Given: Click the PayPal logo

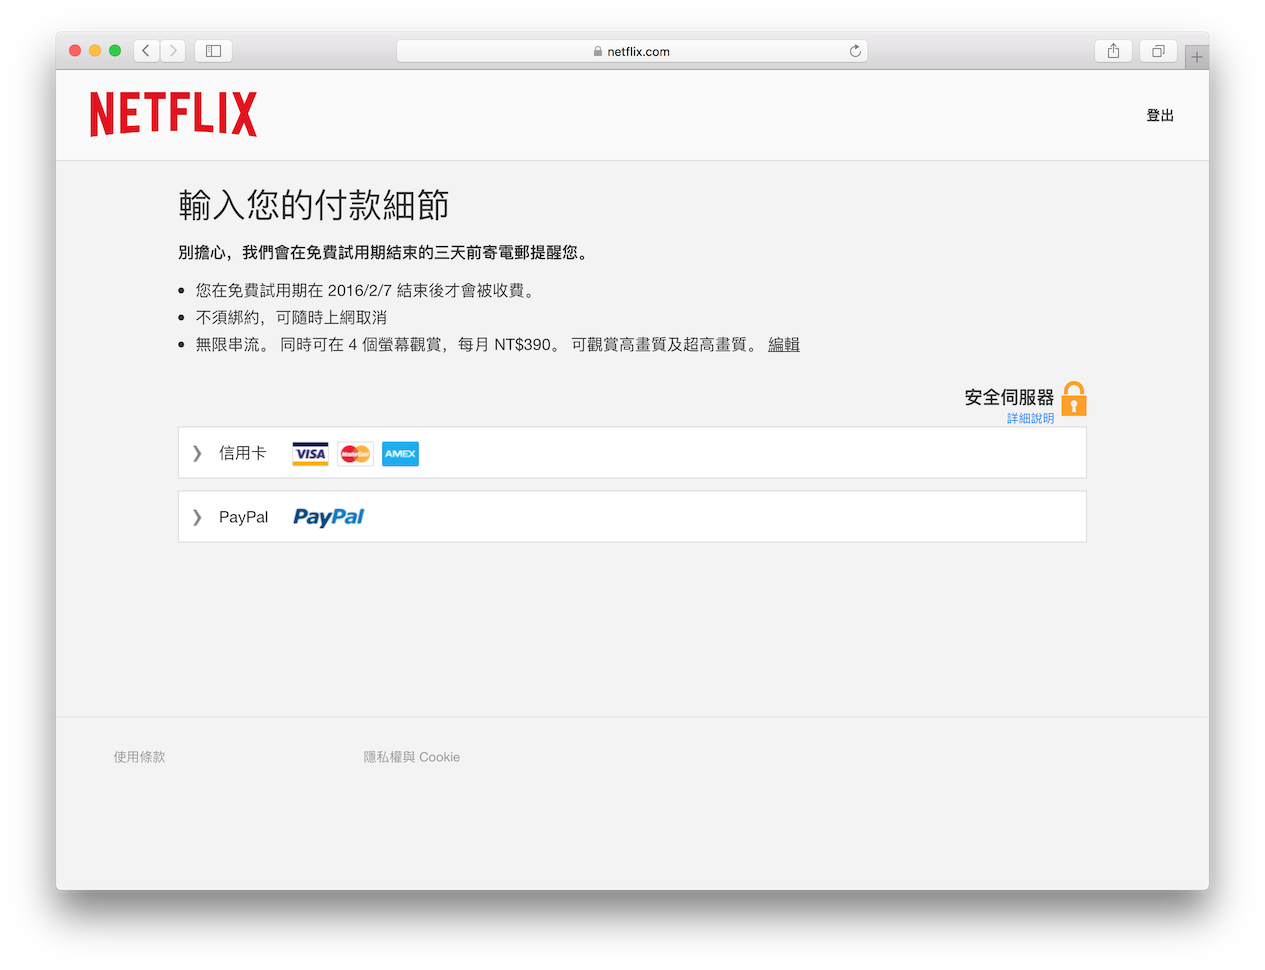Looking at the screenshot, I should (328, 517).
